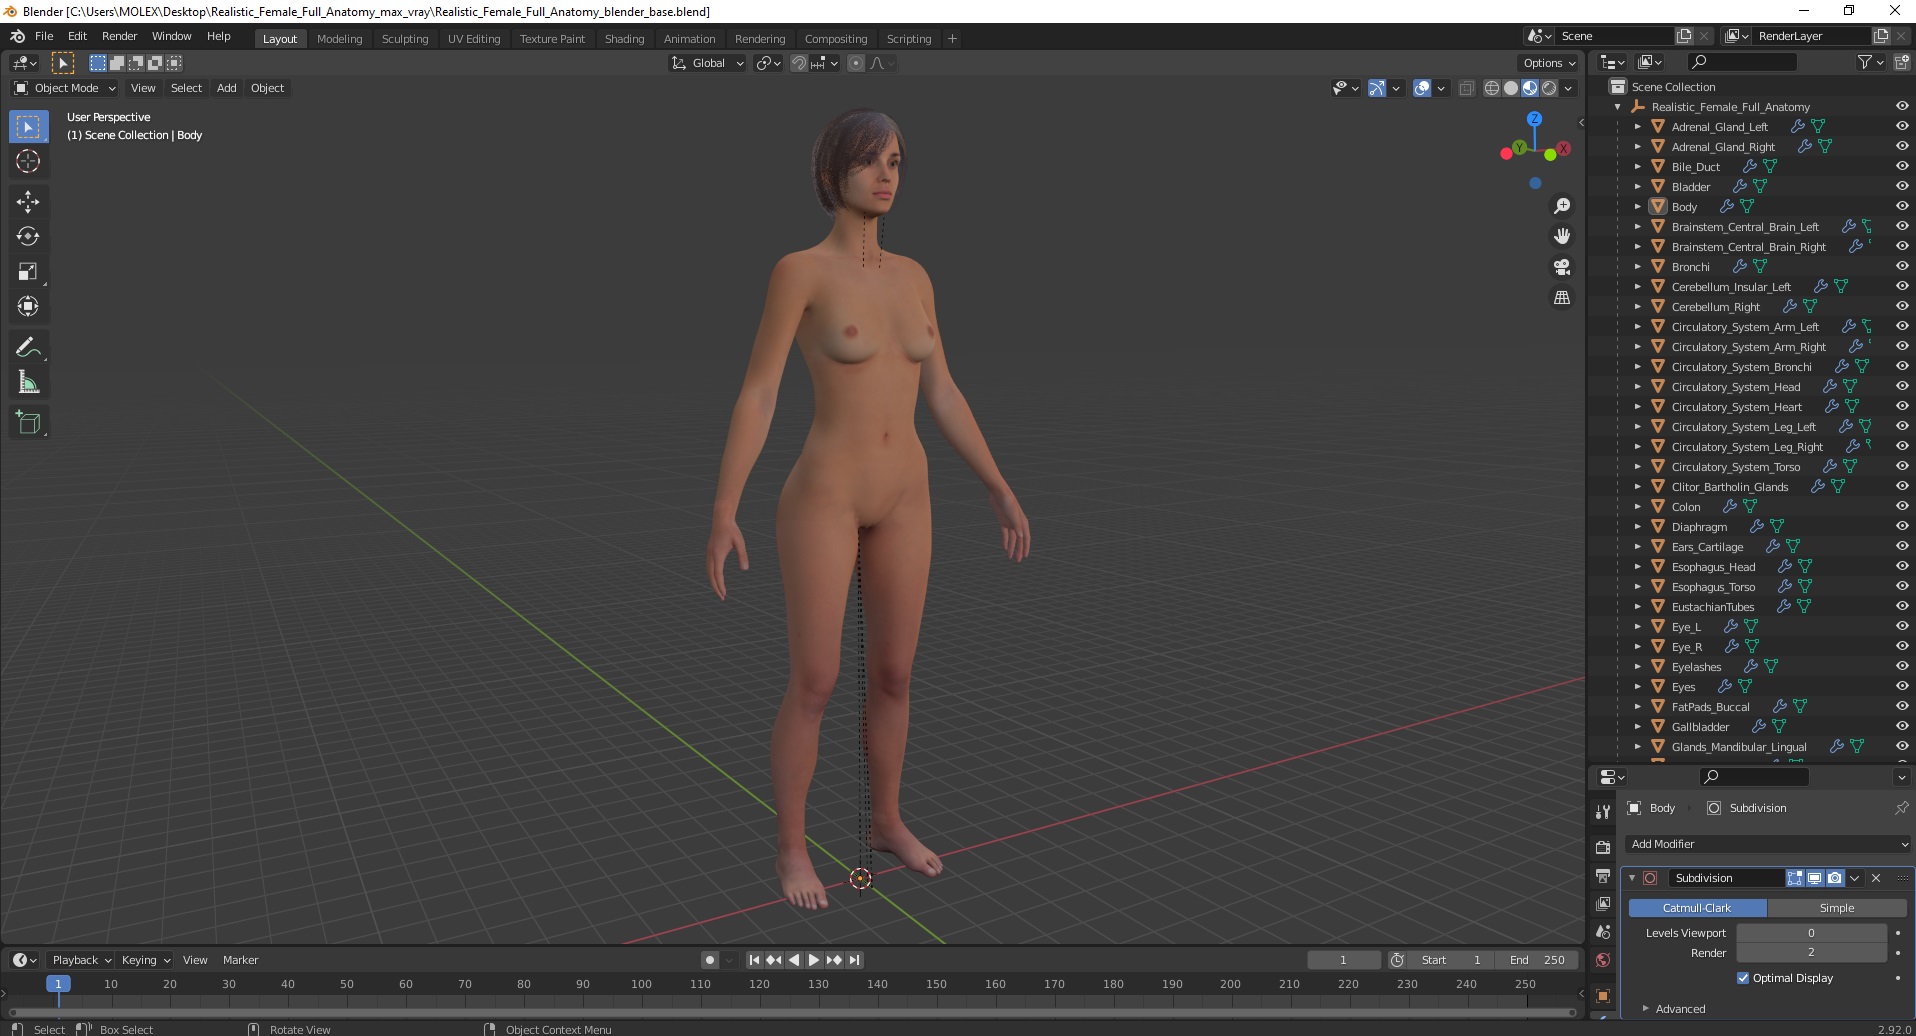Viewport: 1916px width, 1036px height.
Task: Remove the Subdivision modifier with X
Action: click(x=1876, y=878)
